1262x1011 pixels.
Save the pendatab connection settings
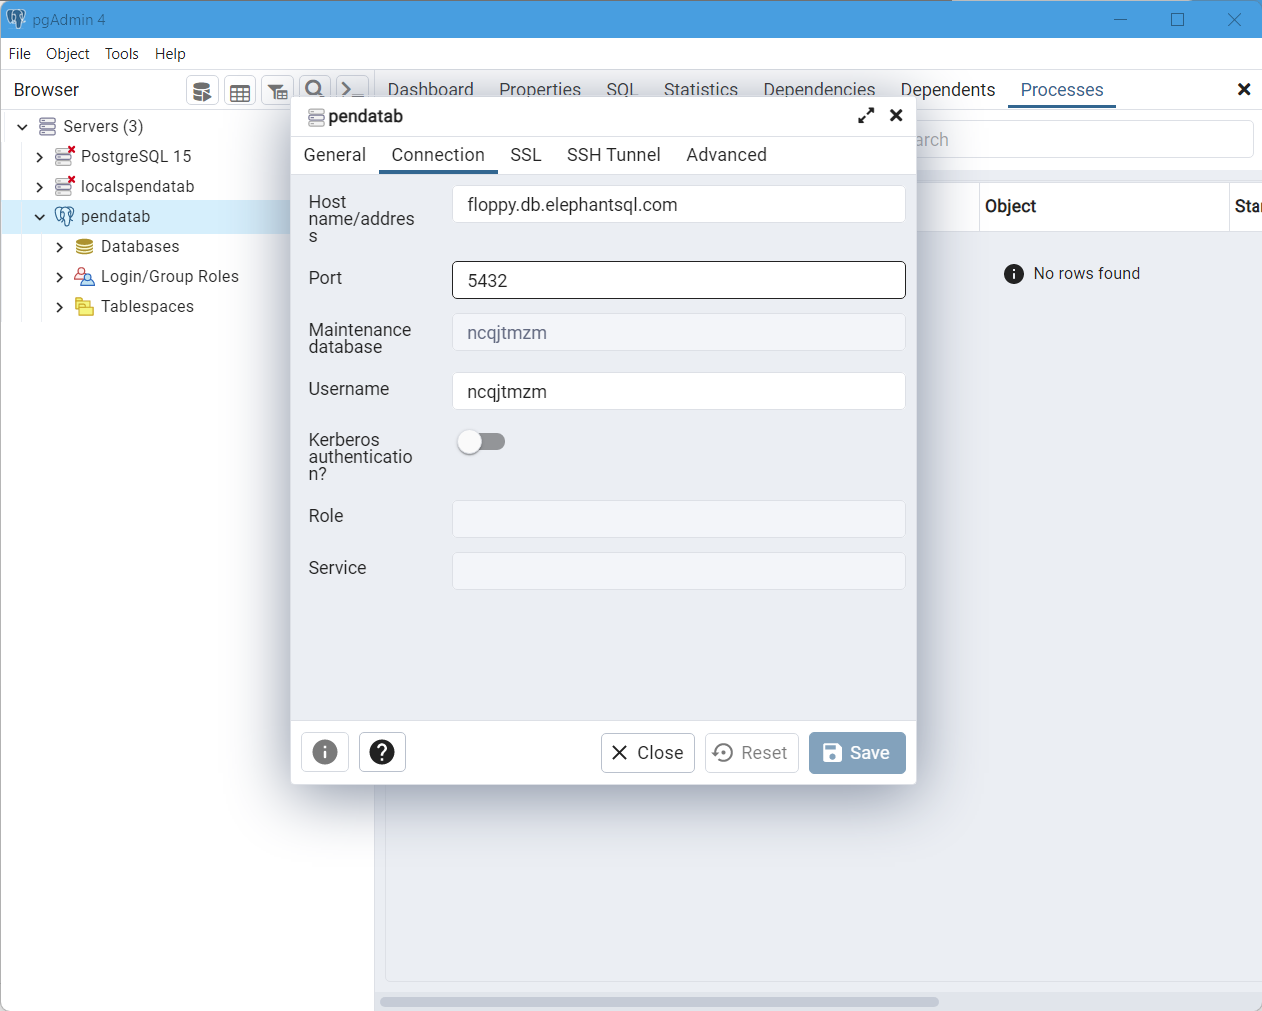(857, 752)
